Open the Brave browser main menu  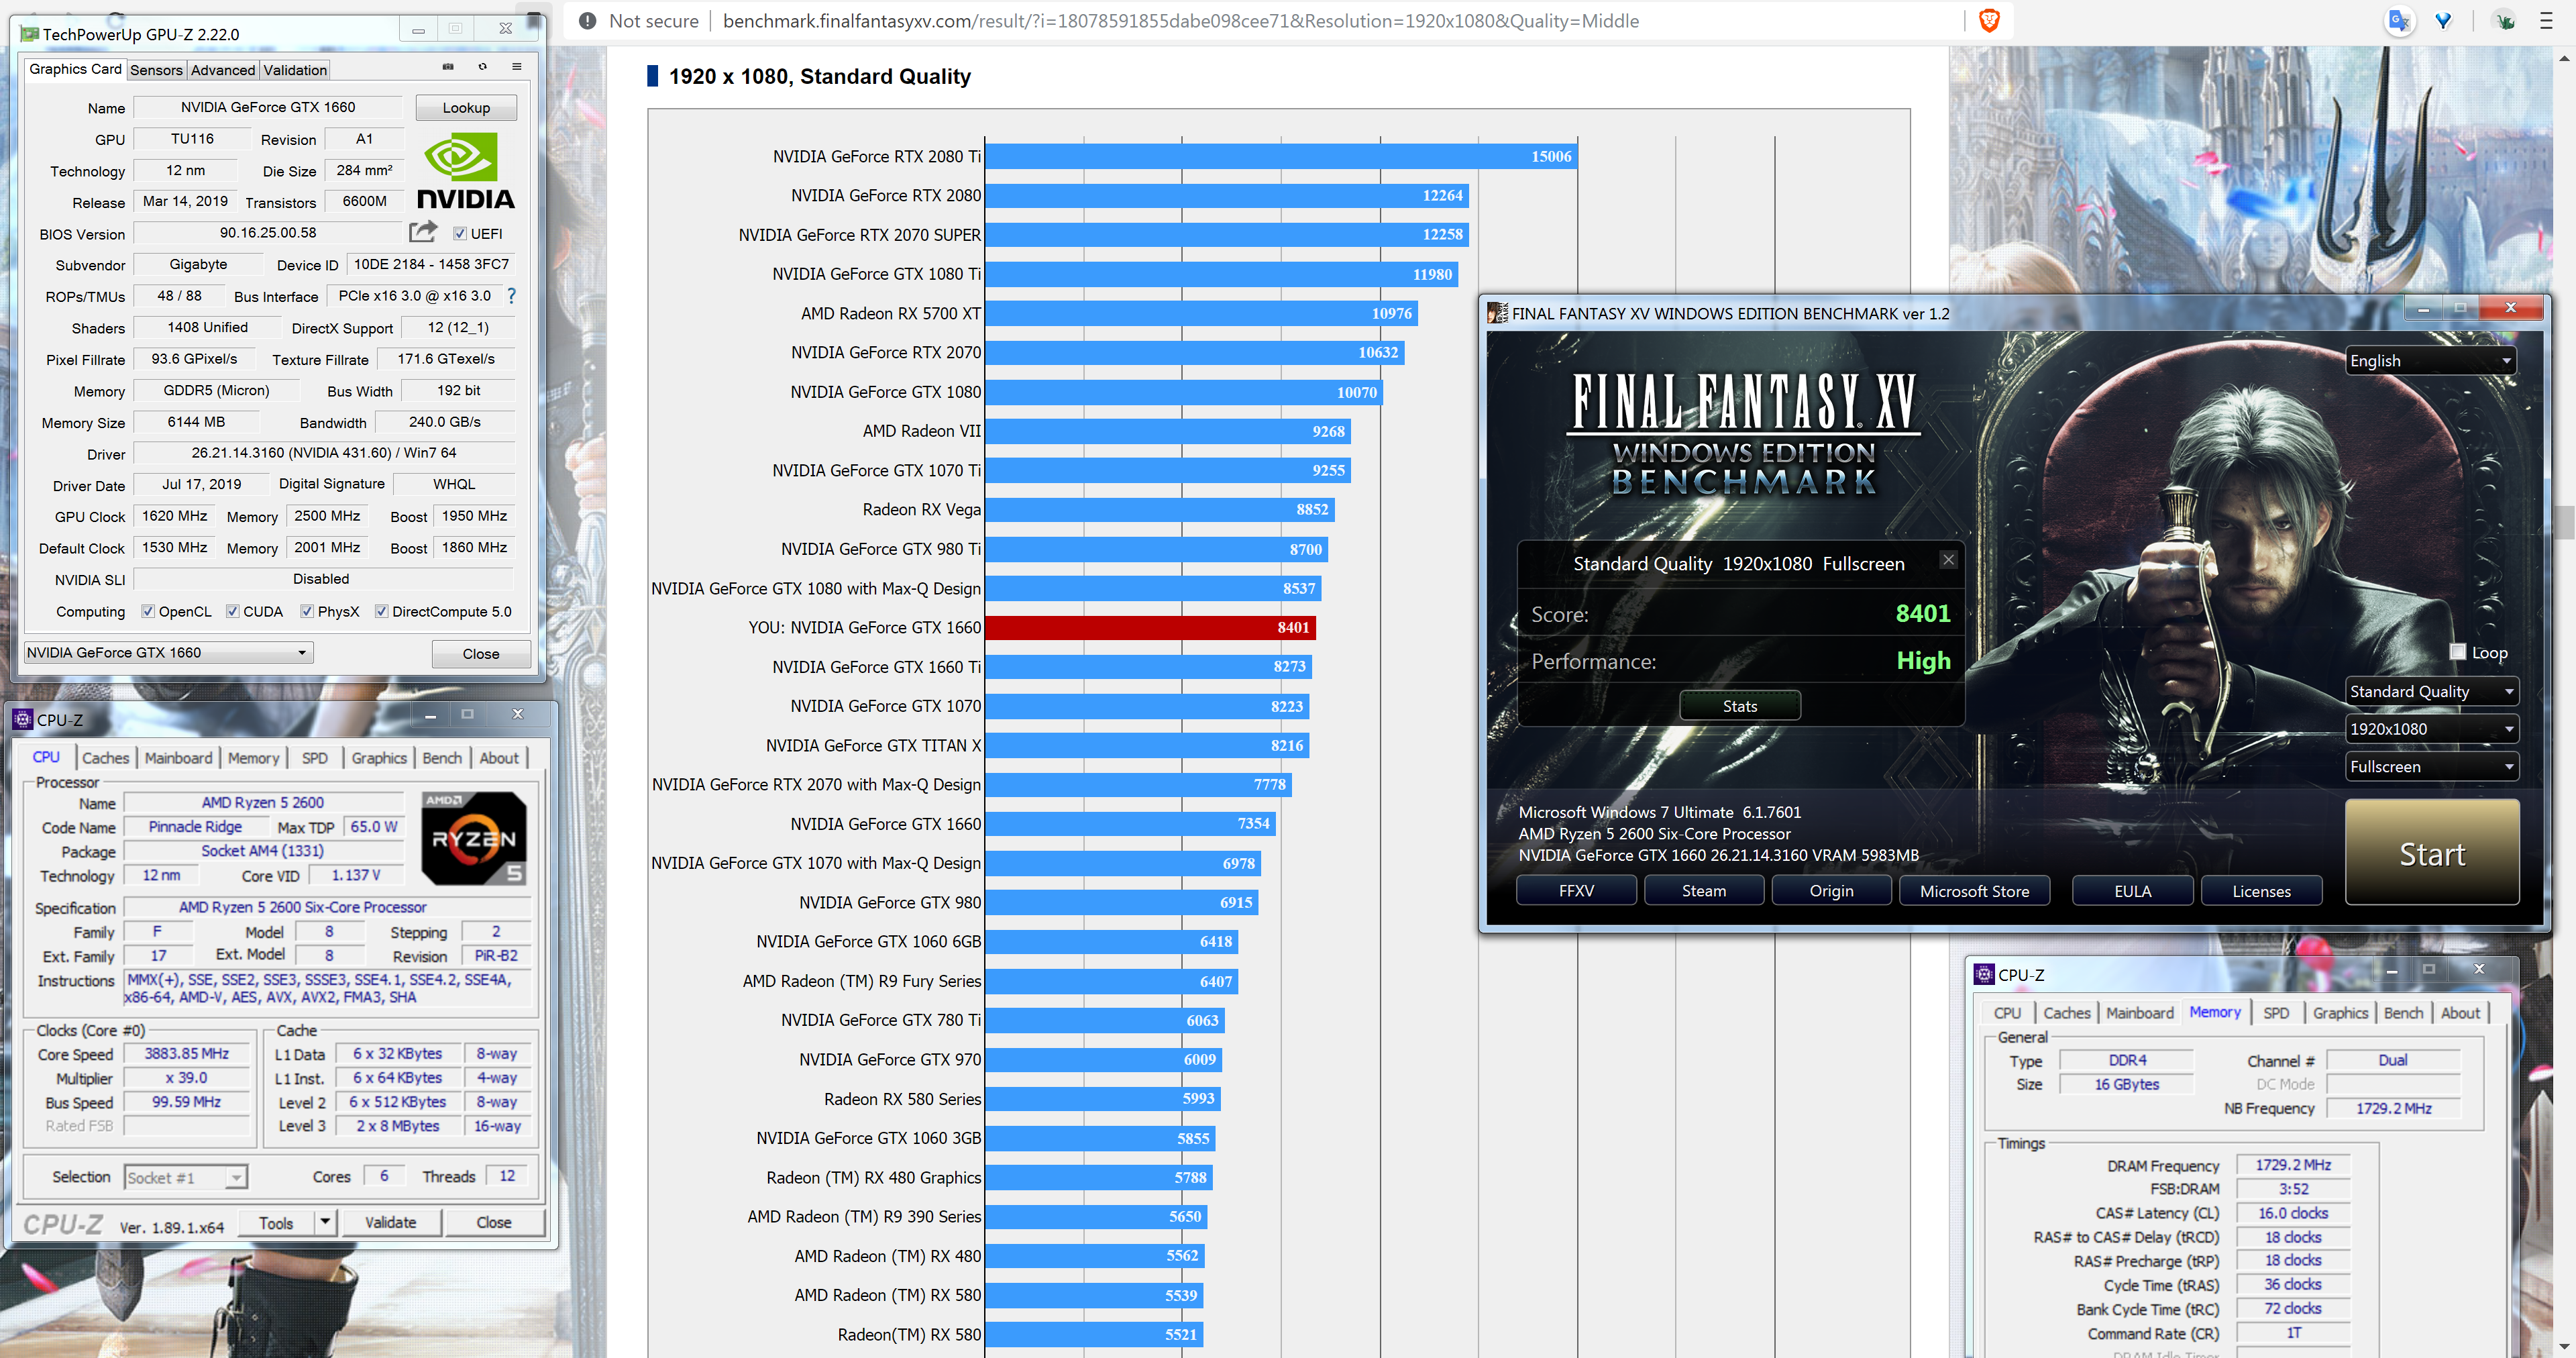(2546, 21)
